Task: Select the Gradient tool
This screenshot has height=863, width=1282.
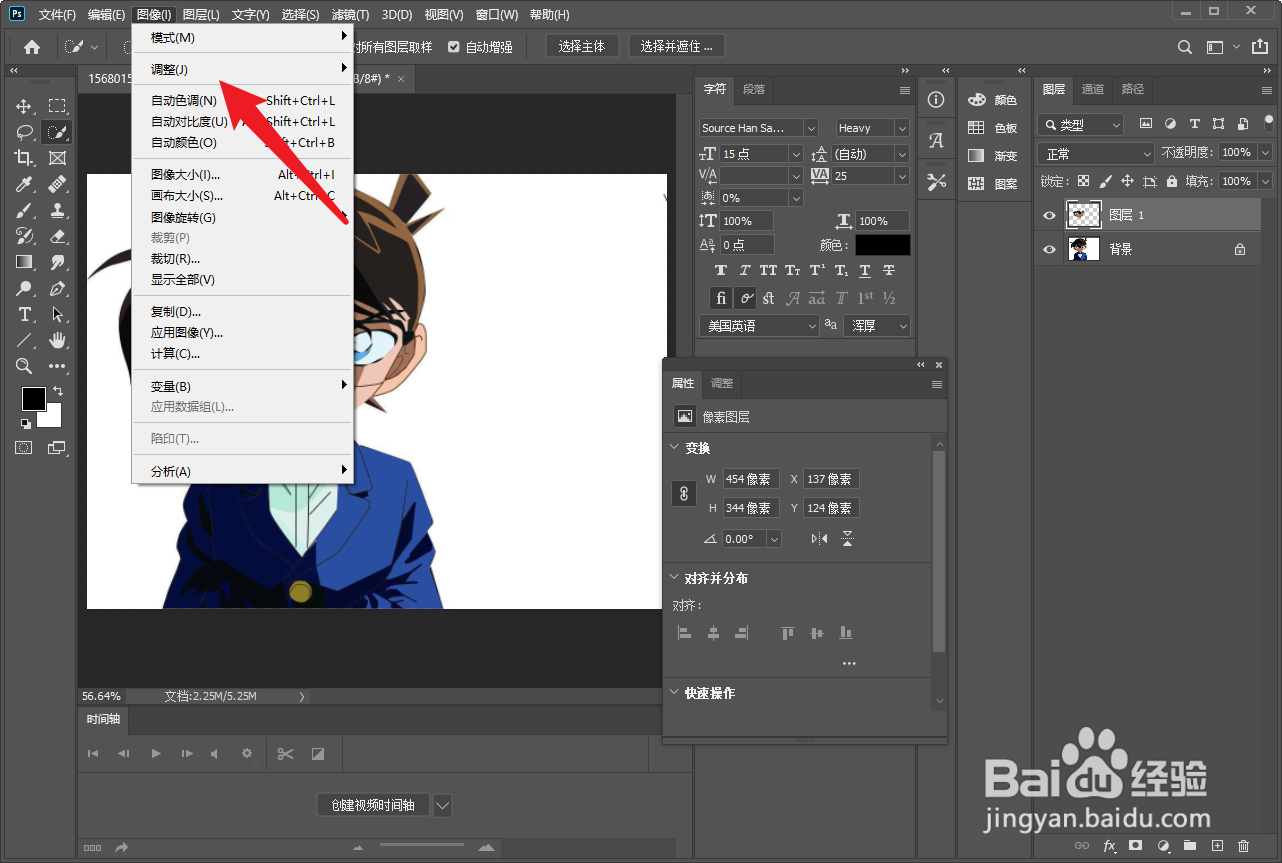Action: (x=24, y=262)
